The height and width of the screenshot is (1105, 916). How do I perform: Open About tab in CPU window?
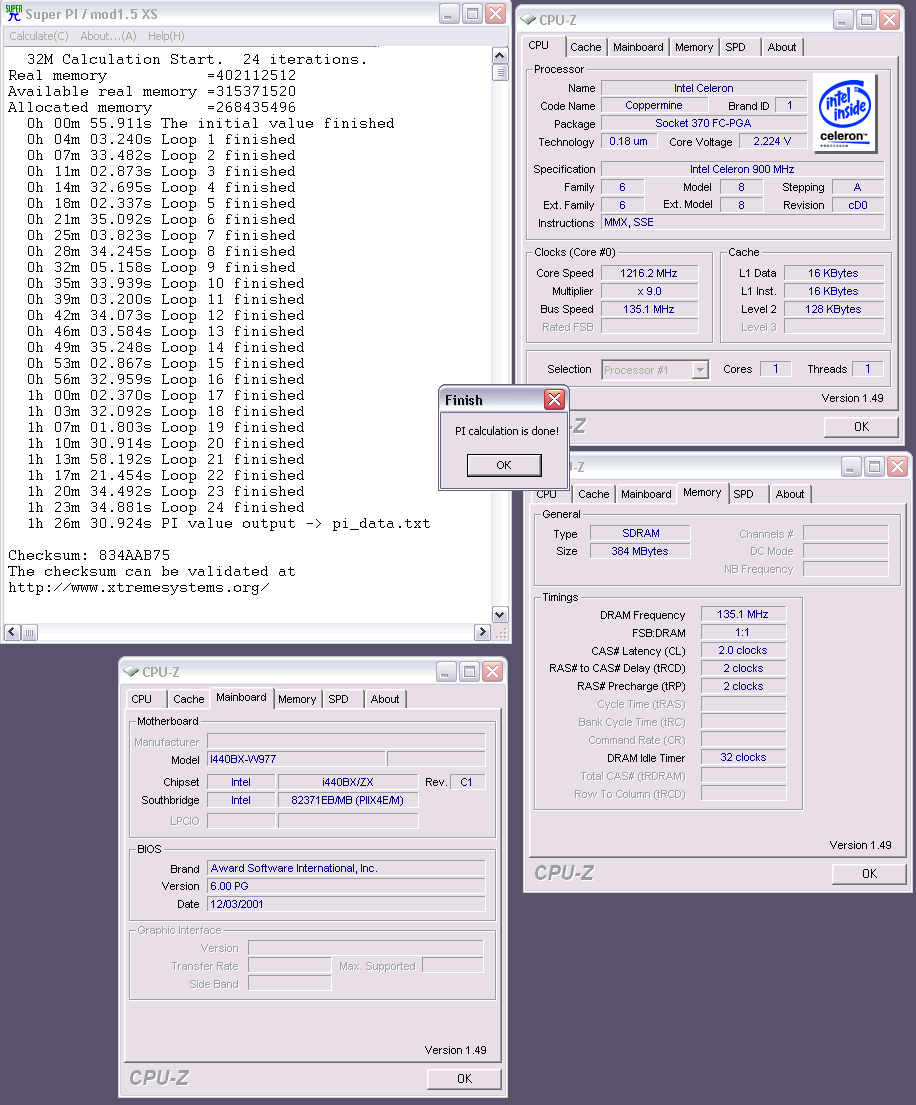[x=781, y=47]
